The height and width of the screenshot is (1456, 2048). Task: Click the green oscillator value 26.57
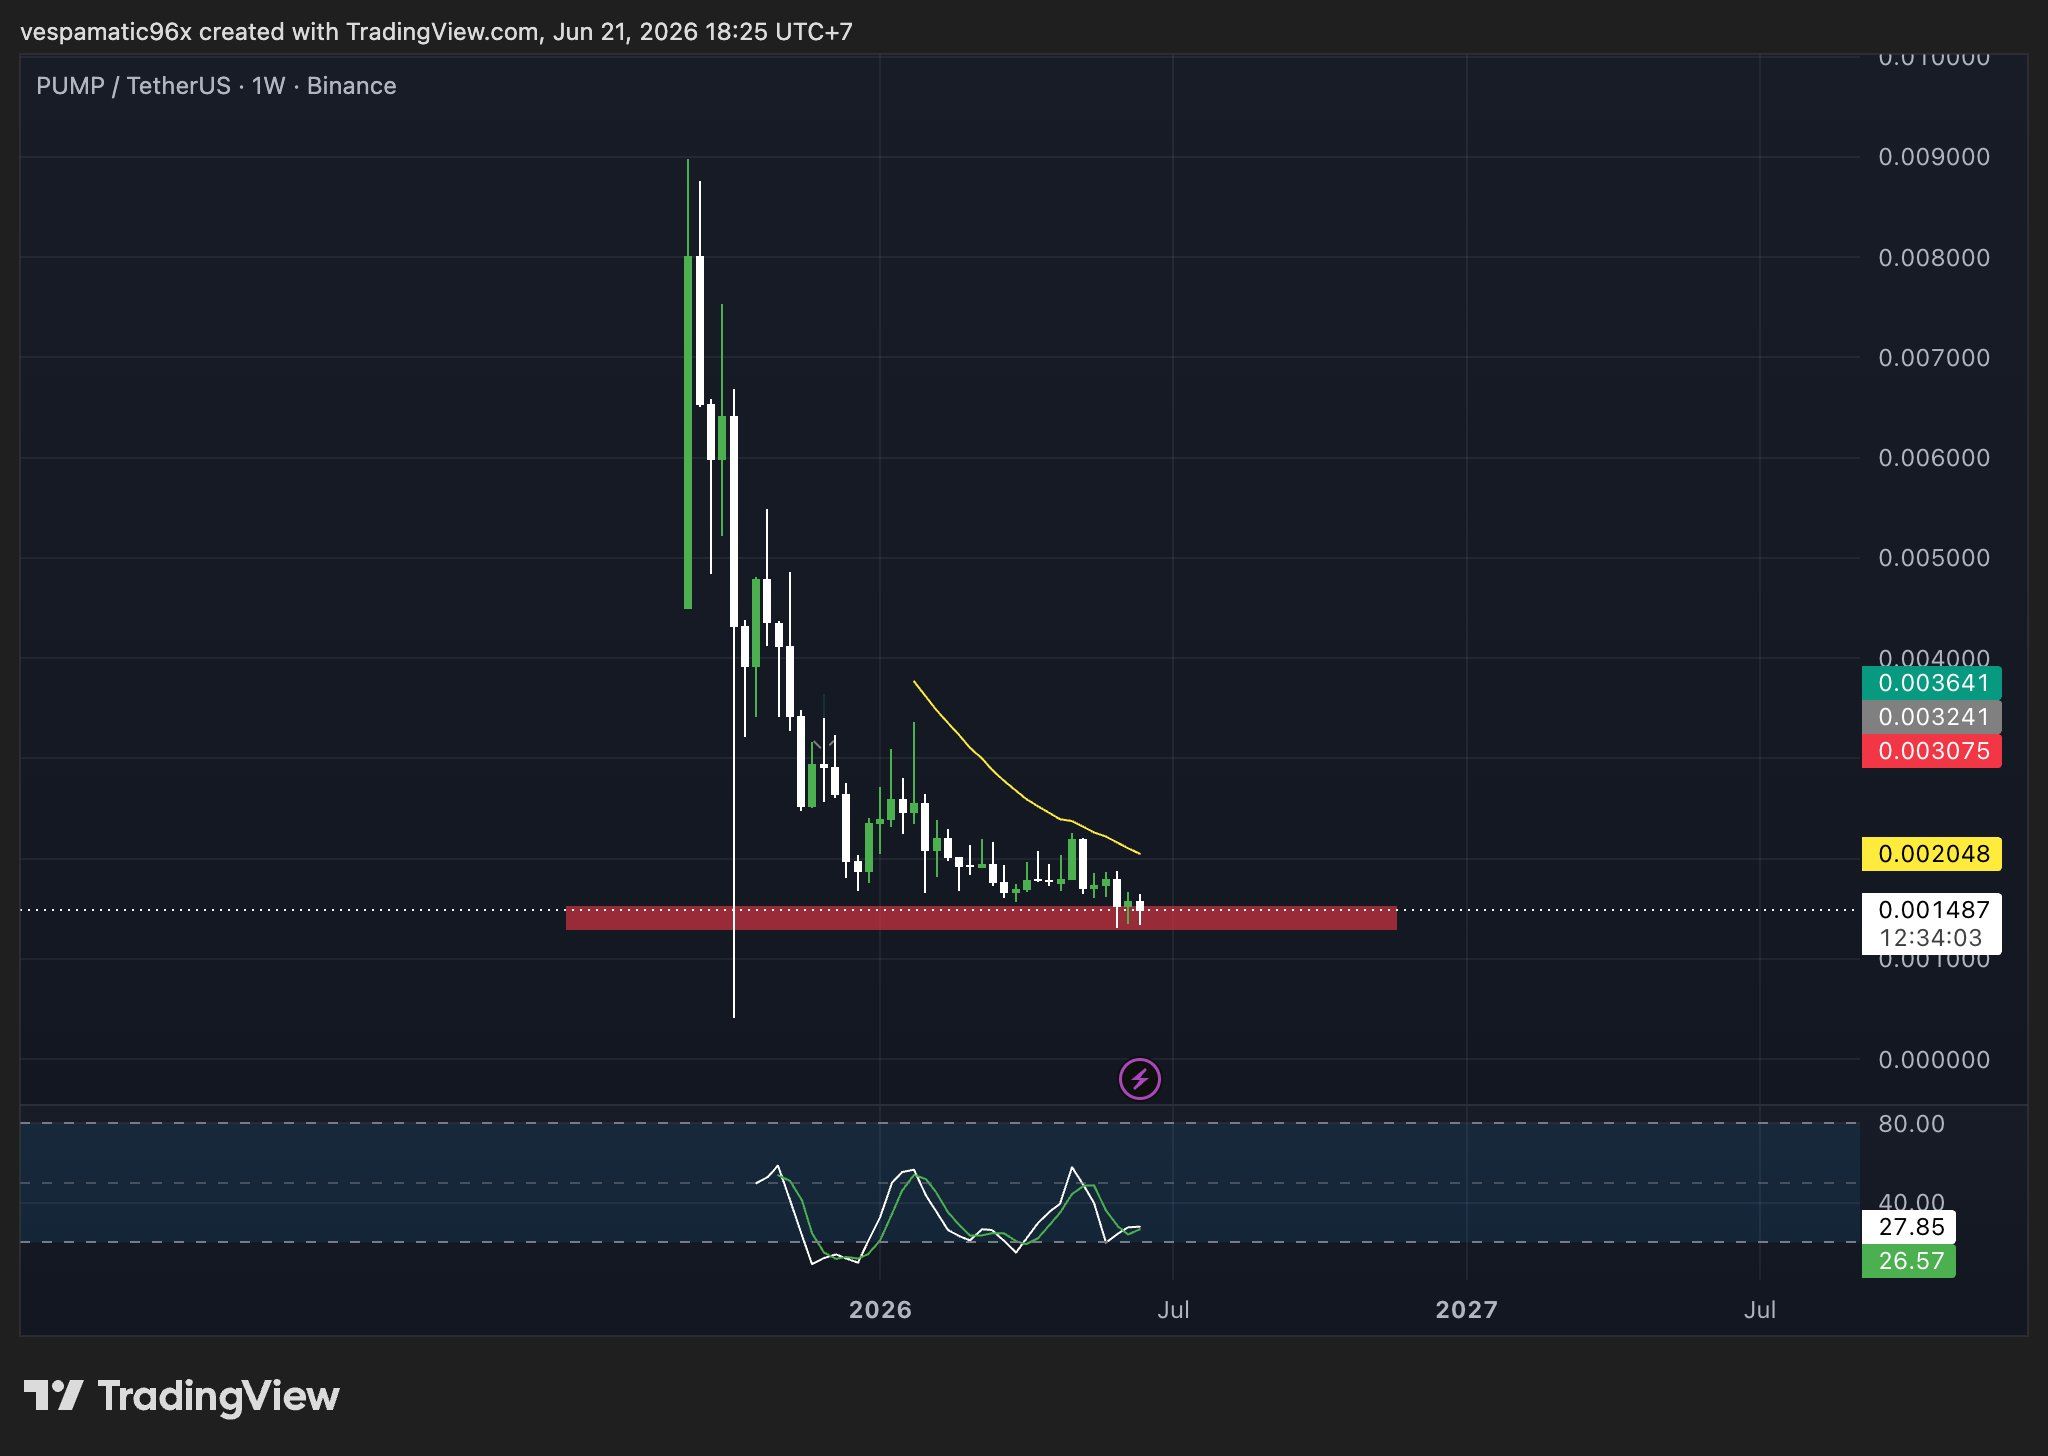pyautogui.click(x=1908, y=1261)
